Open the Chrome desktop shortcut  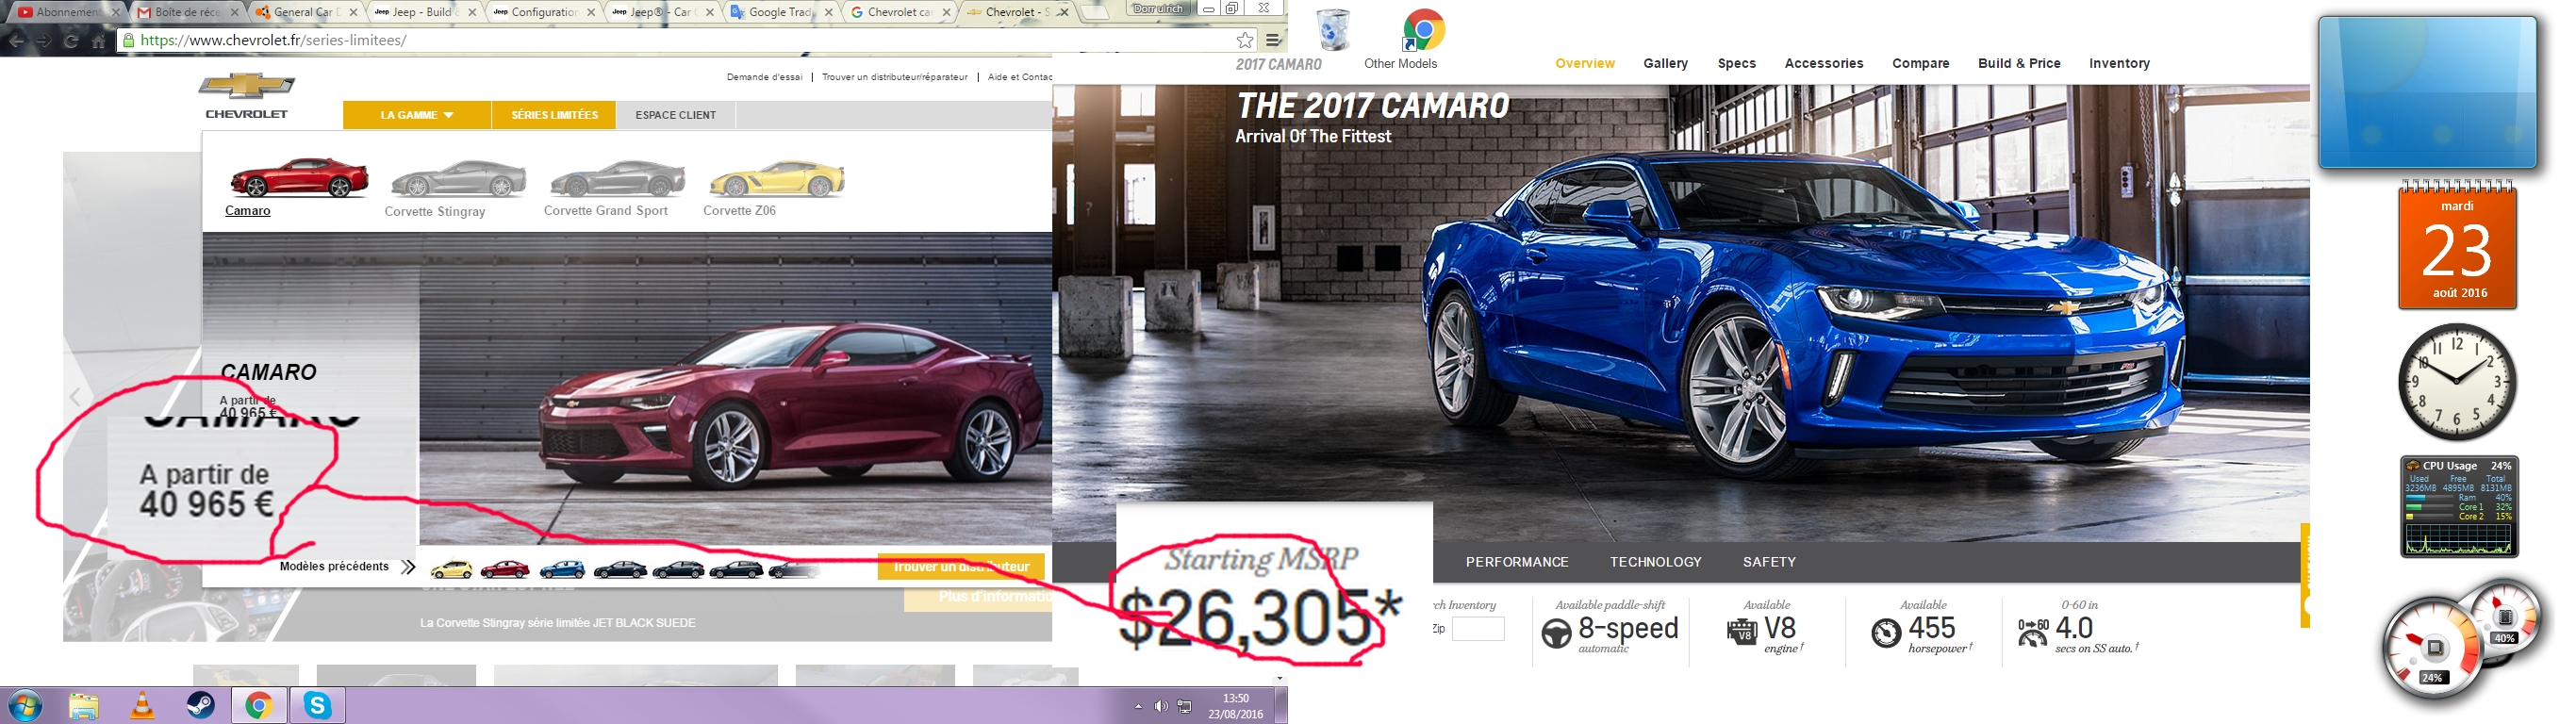[1423, 30]
